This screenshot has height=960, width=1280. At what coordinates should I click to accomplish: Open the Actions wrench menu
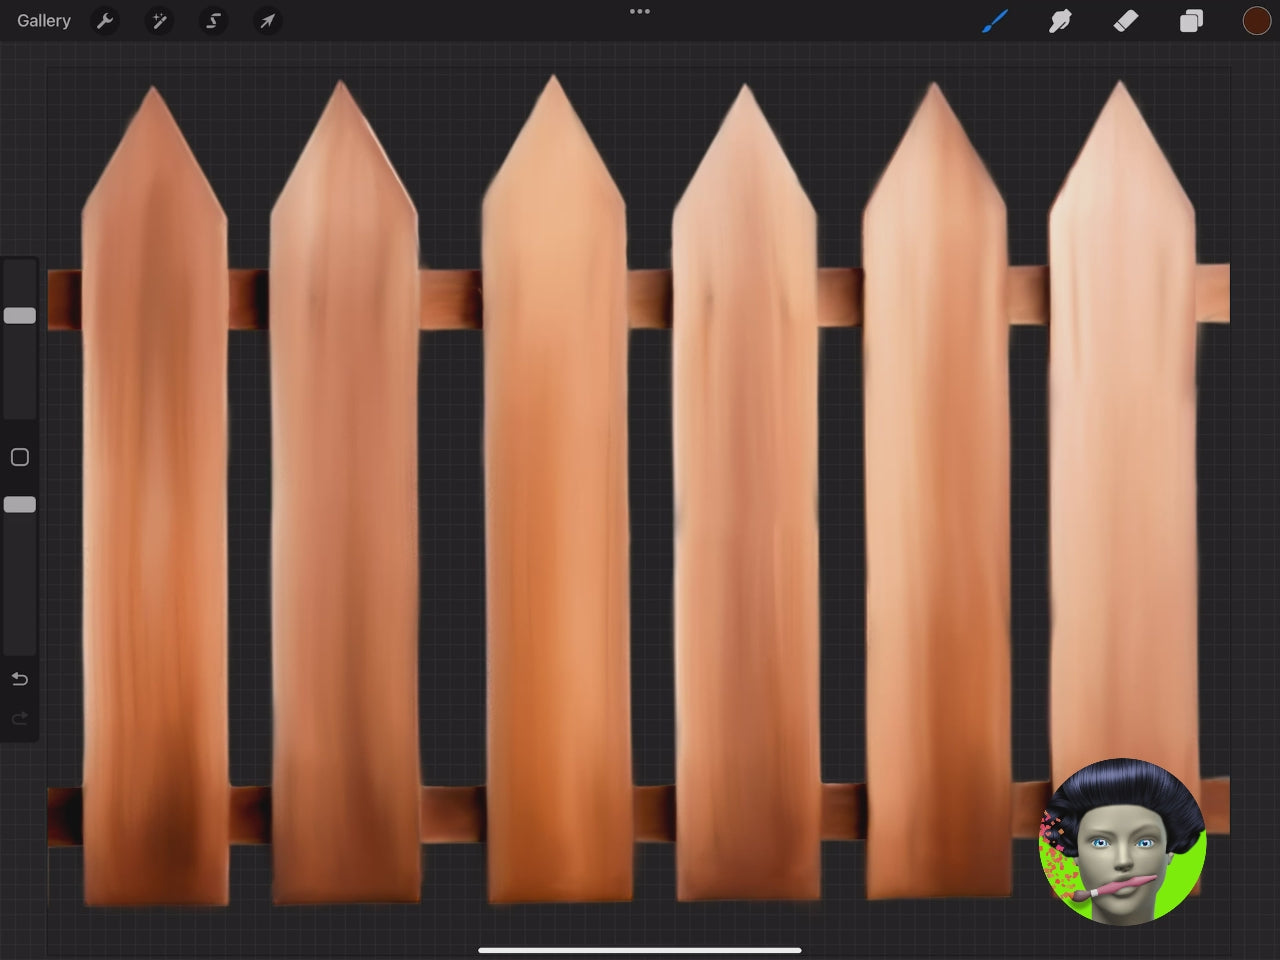tap(105, 21)
